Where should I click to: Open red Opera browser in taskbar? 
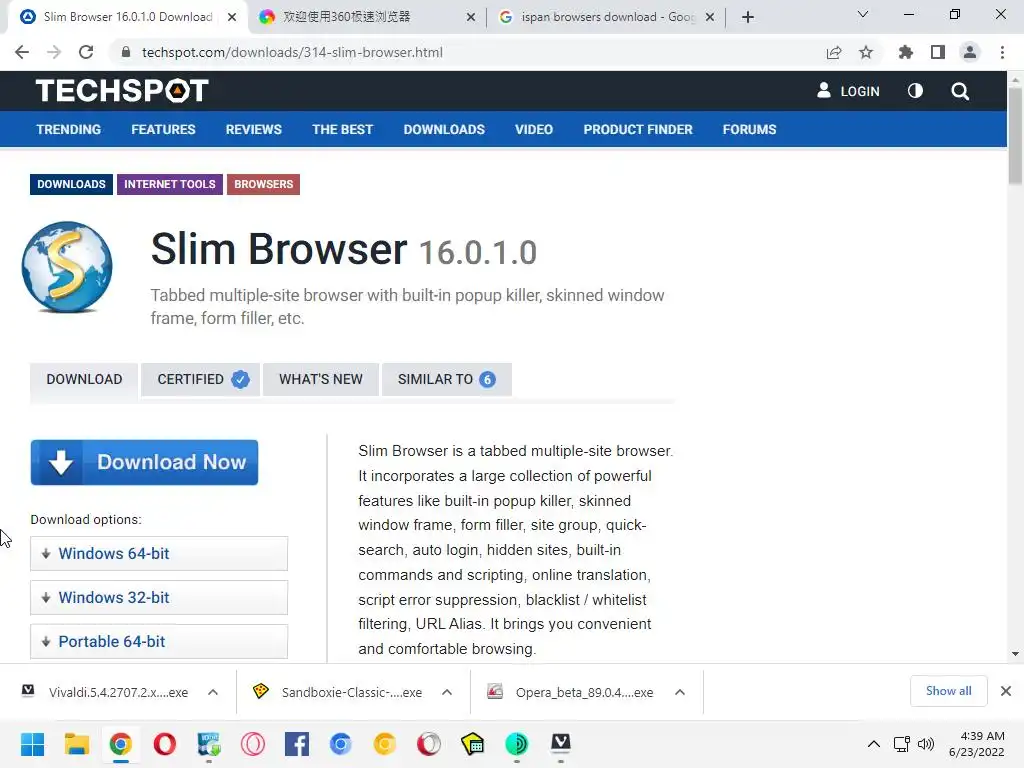pyautogui.click(x=165, y=744)
